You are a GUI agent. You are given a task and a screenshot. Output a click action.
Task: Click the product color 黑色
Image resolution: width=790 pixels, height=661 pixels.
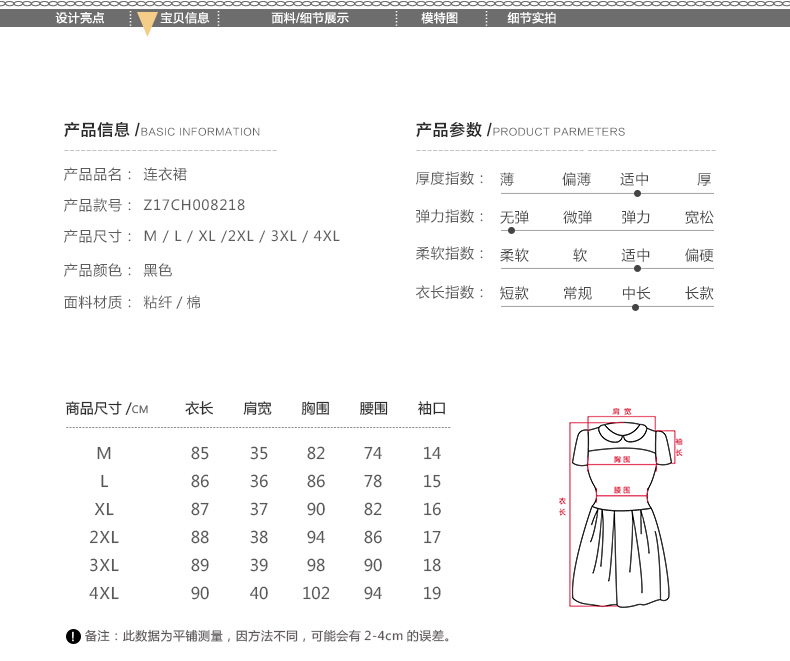[x=158, y=270]
